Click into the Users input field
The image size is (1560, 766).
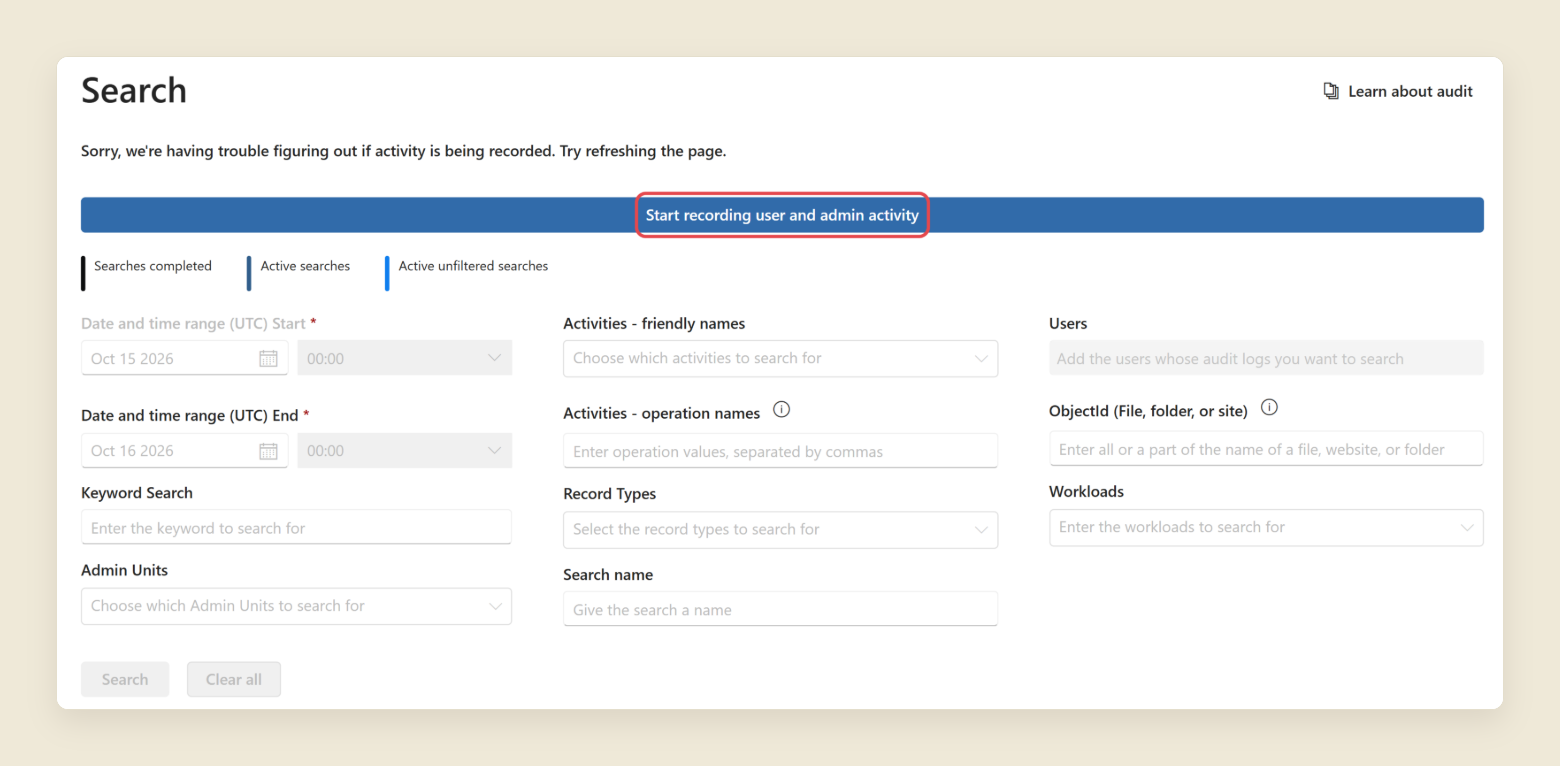tap(1266, 358)
